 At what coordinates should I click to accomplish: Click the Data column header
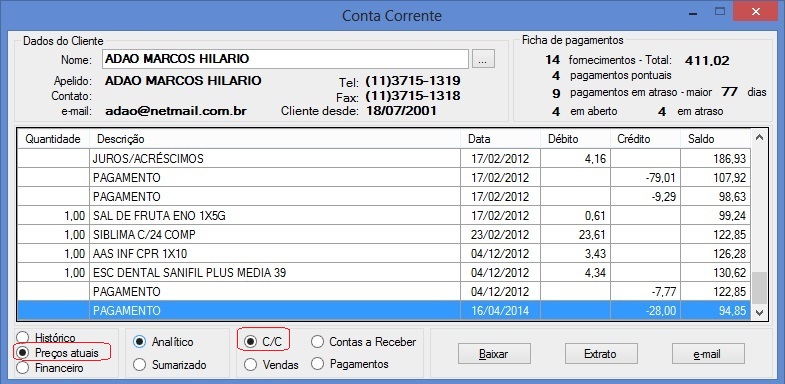pyautogui.click(x=501, y=139)
